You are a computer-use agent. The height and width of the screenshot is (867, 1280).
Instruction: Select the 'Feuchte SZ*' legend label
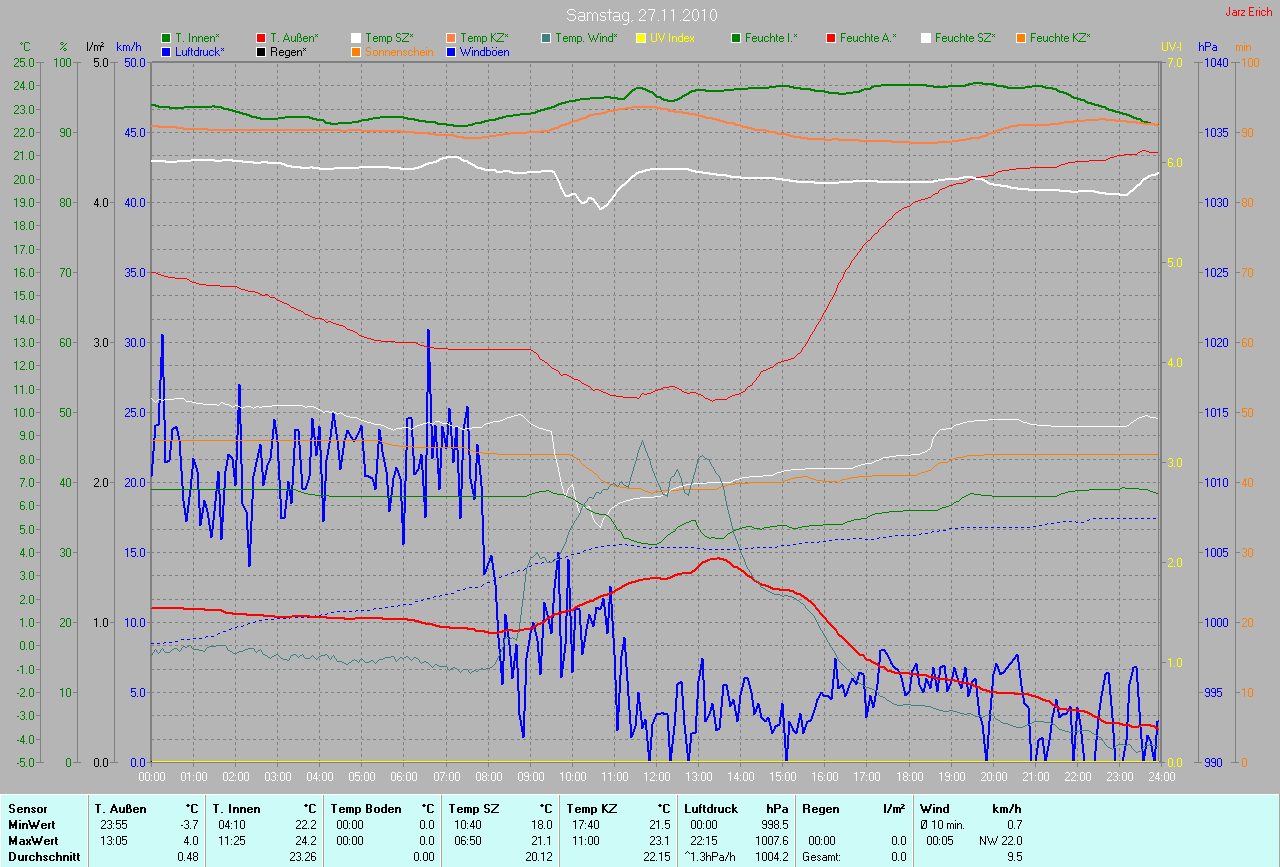[x=965, y=38]
